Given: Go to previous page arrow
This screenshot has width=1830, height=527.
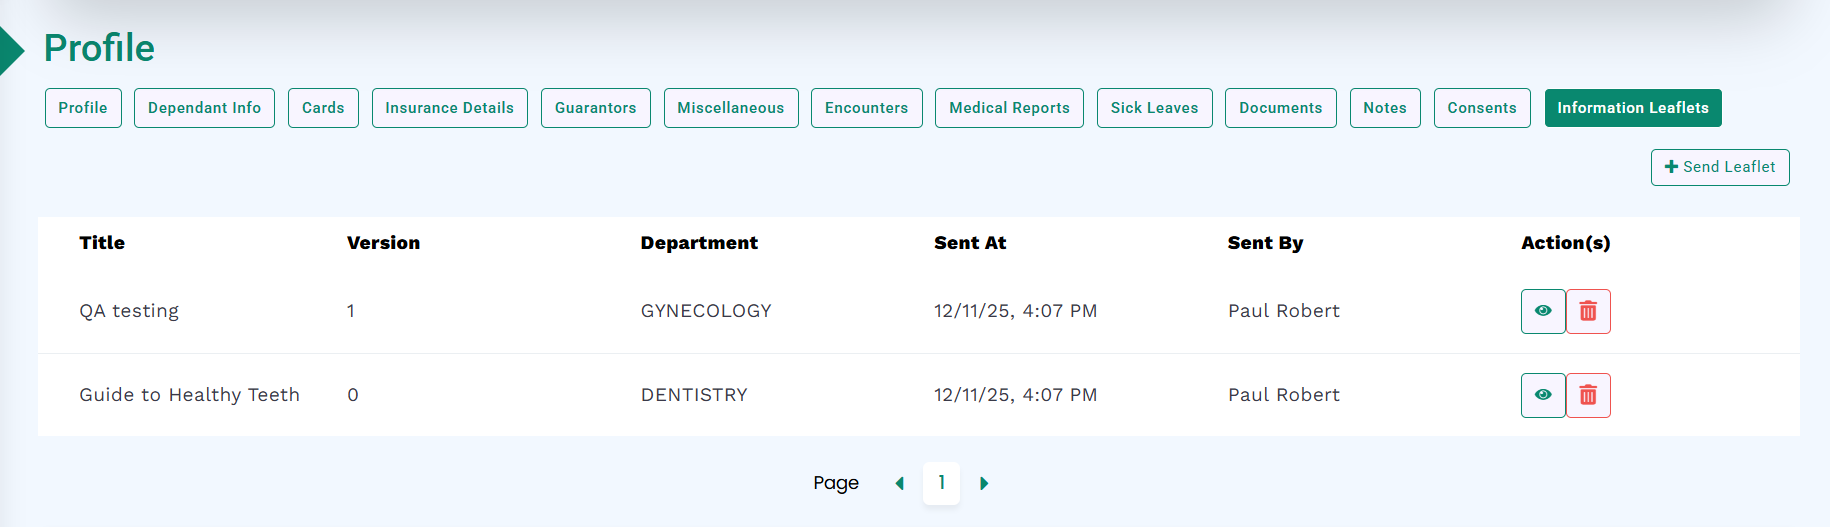Looking at the screenshot, I should click(899, 483).
